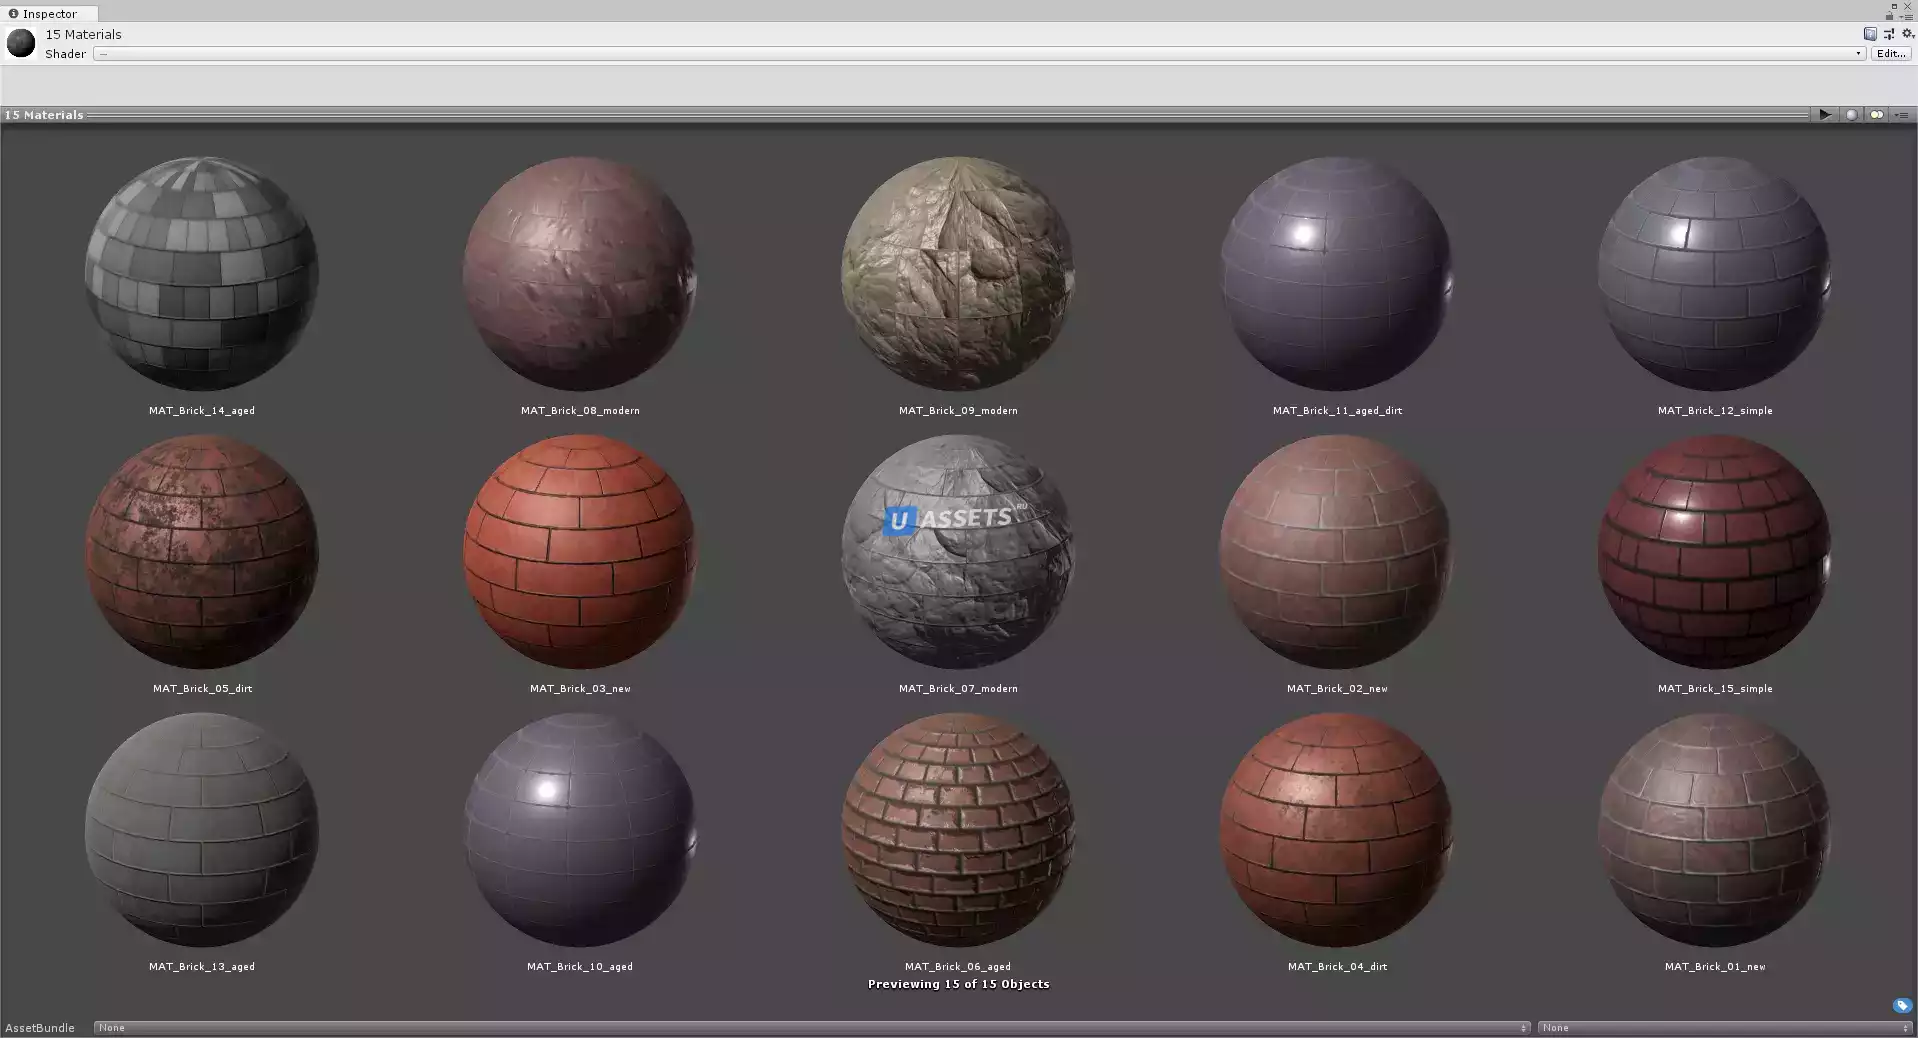This screenshot has width=1918, height=1038.
Task: Play the material preview animation
Action: click(1825, 115)
